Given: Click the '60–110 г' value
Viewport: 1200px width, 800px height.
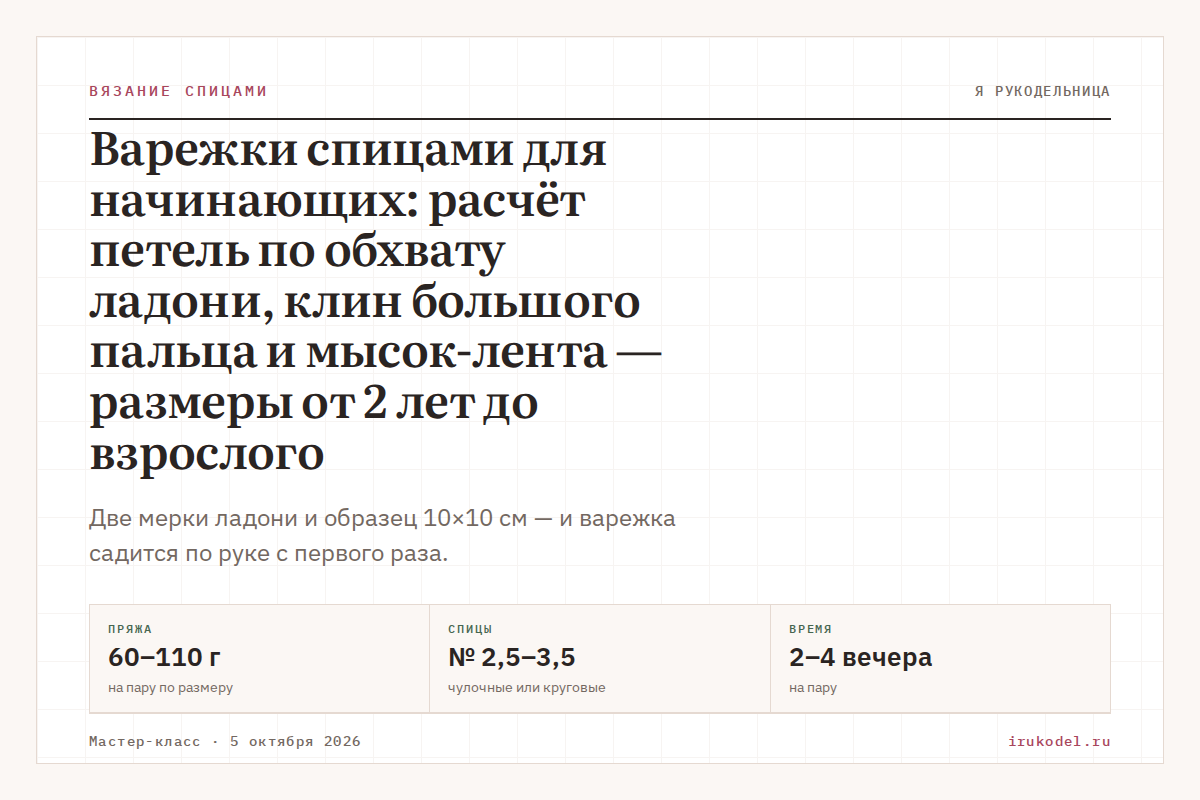Looking at the screenshot, I should pos(164,658).
